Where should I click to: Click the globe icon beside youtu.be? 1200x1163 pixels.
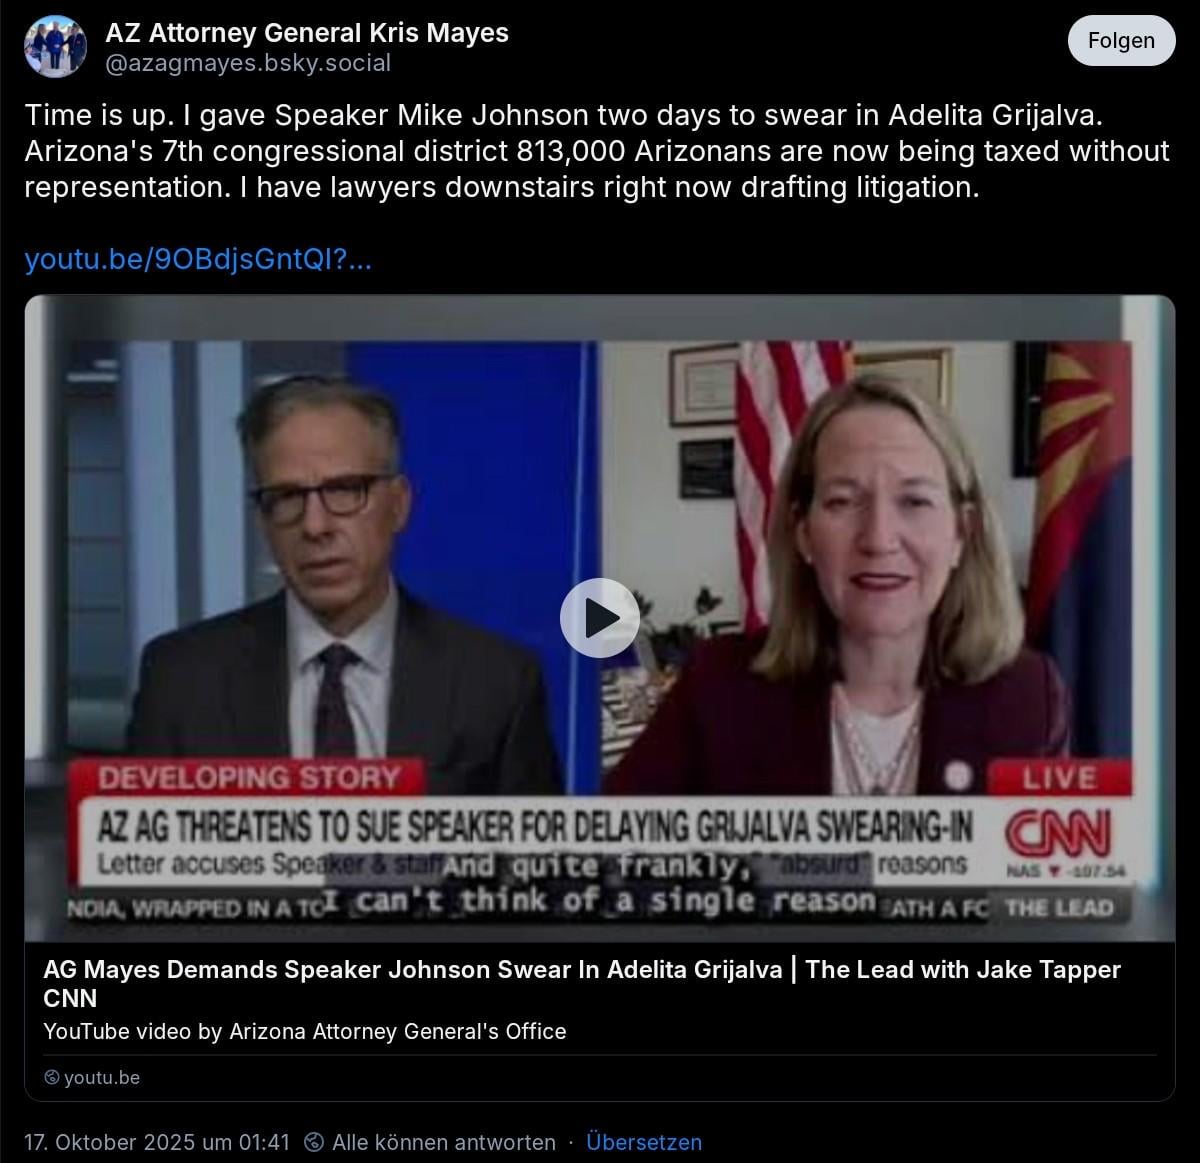point(52,1078)
